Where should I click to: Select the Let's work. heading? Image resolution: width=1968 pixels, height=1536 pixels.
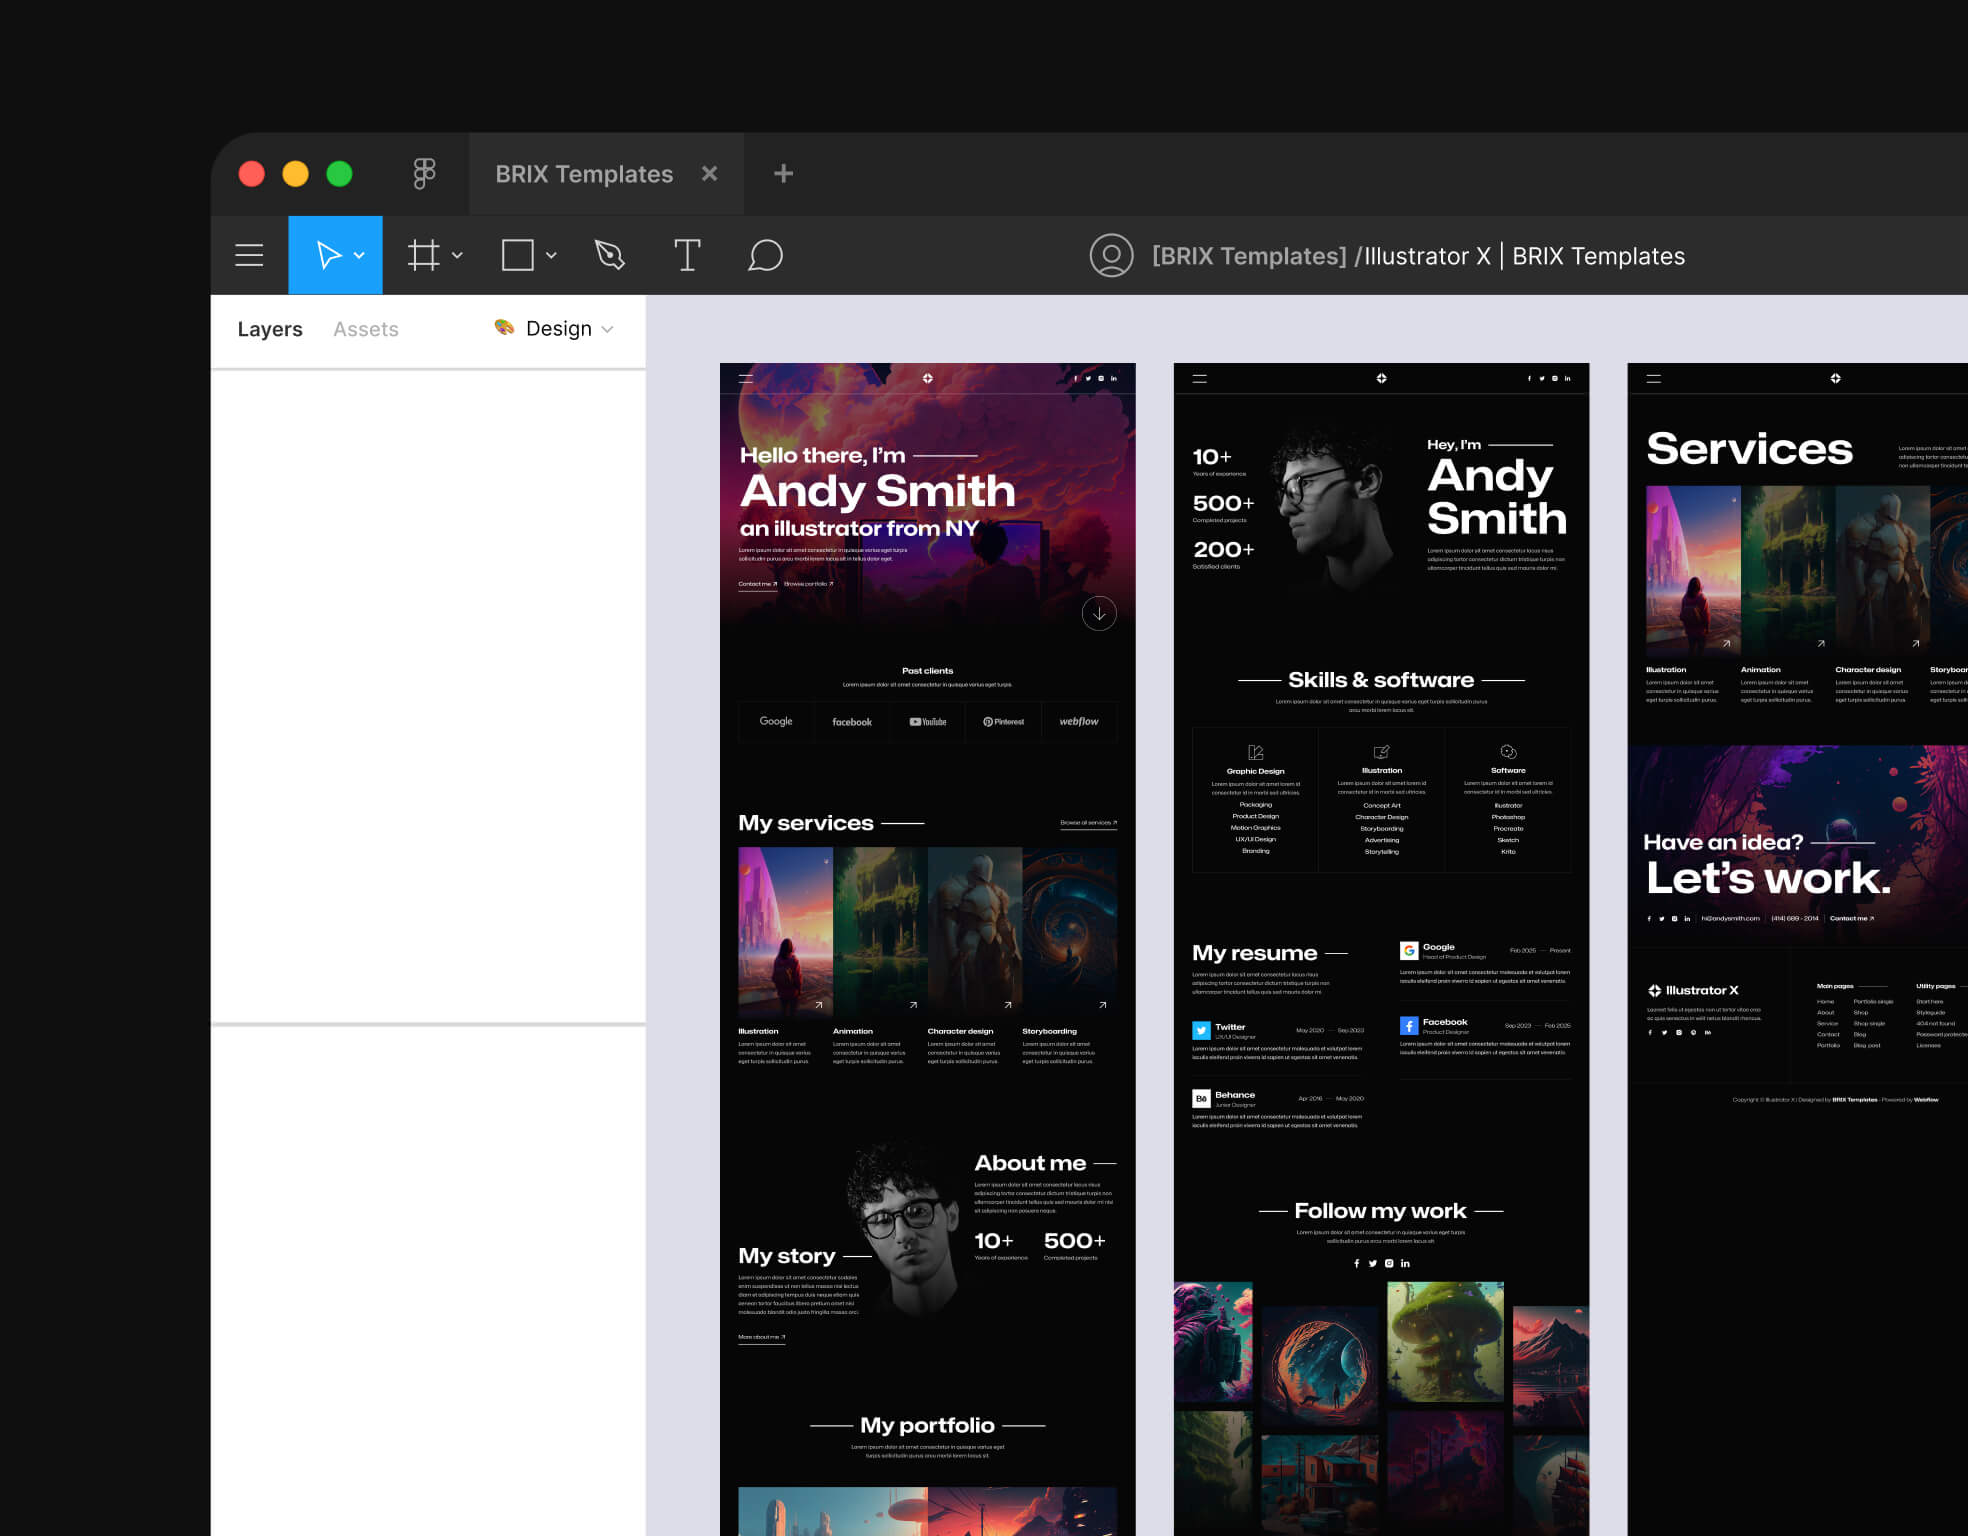(1768, 878)
